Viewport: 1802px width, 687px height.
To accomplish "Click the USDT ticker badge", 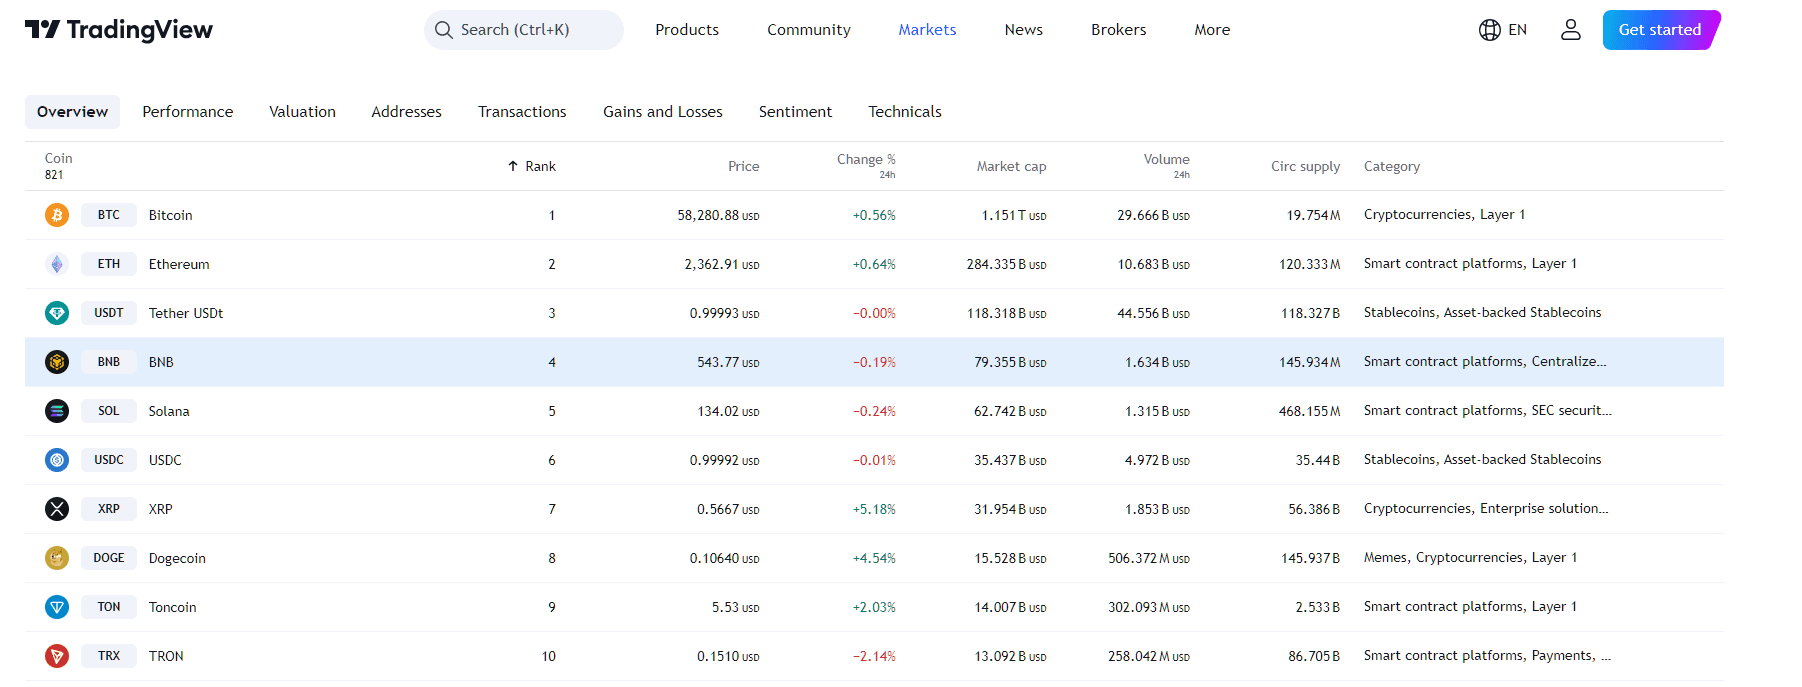I will (109, 313).
